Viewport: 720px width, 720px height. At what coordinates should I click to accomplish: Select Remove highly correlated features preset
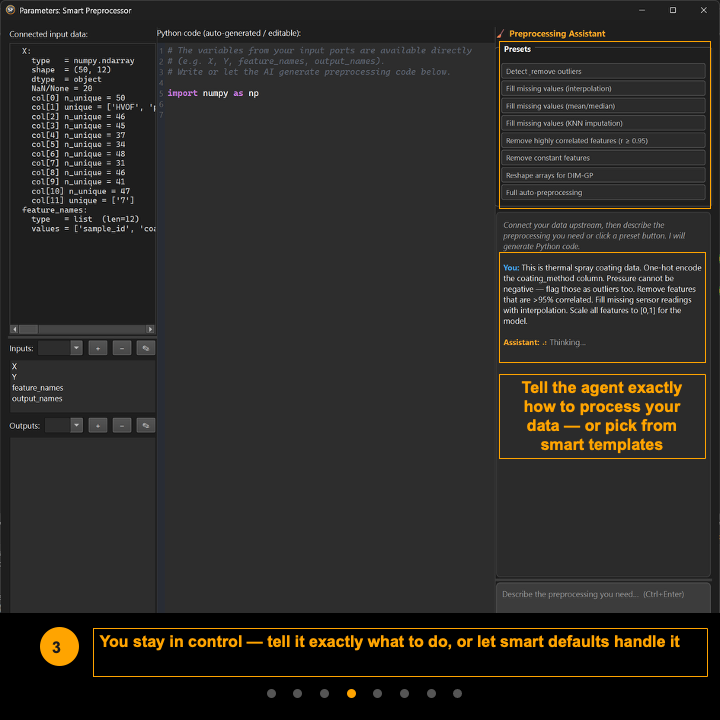point(603,141)
